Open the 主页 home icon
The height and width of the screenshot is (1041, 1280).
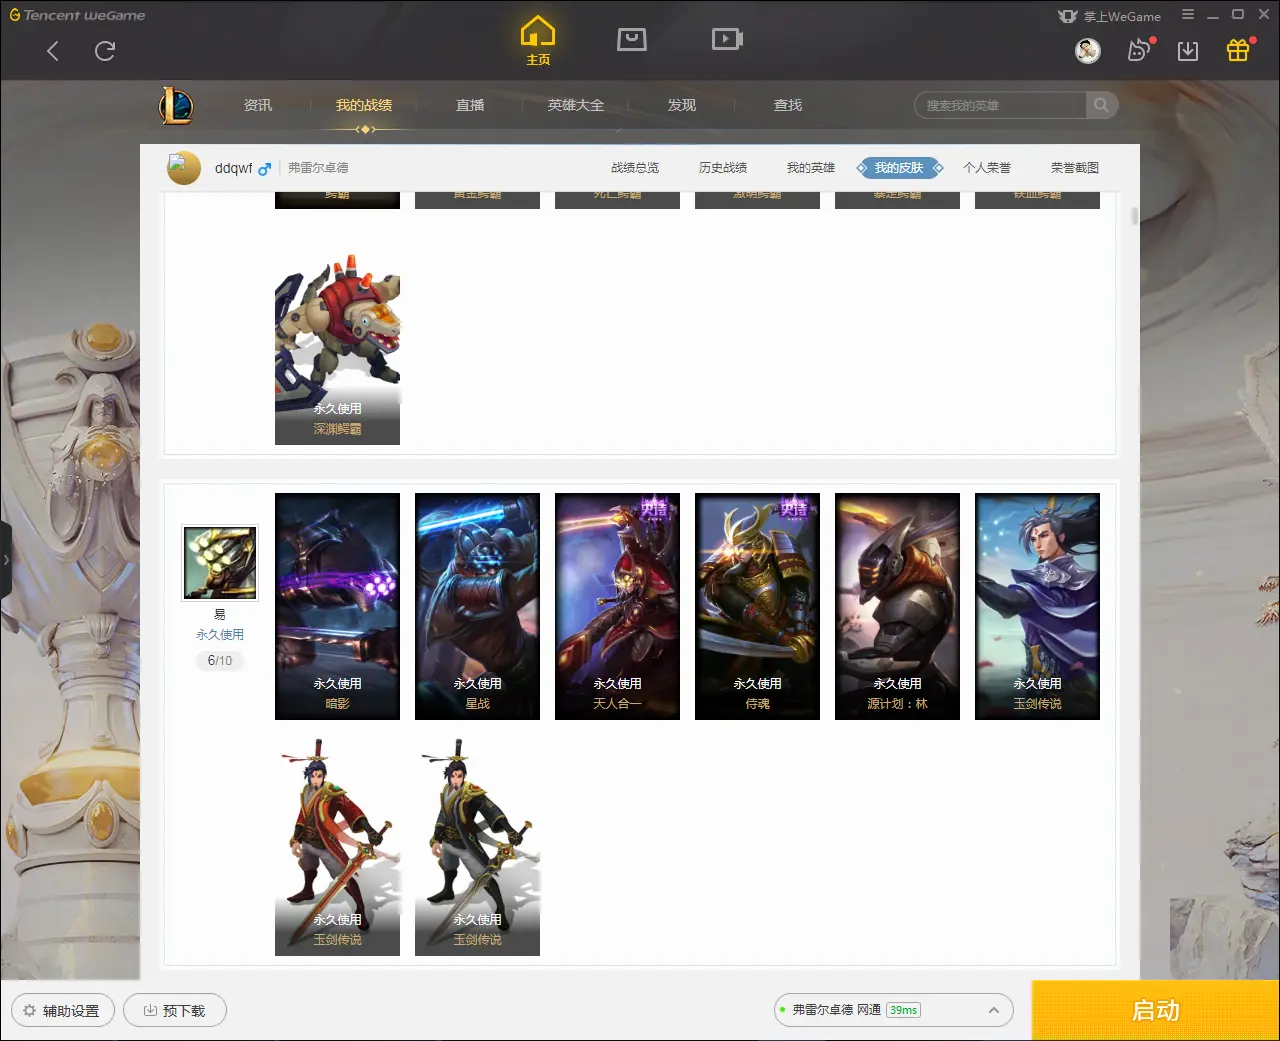click(x=538, y=40)
